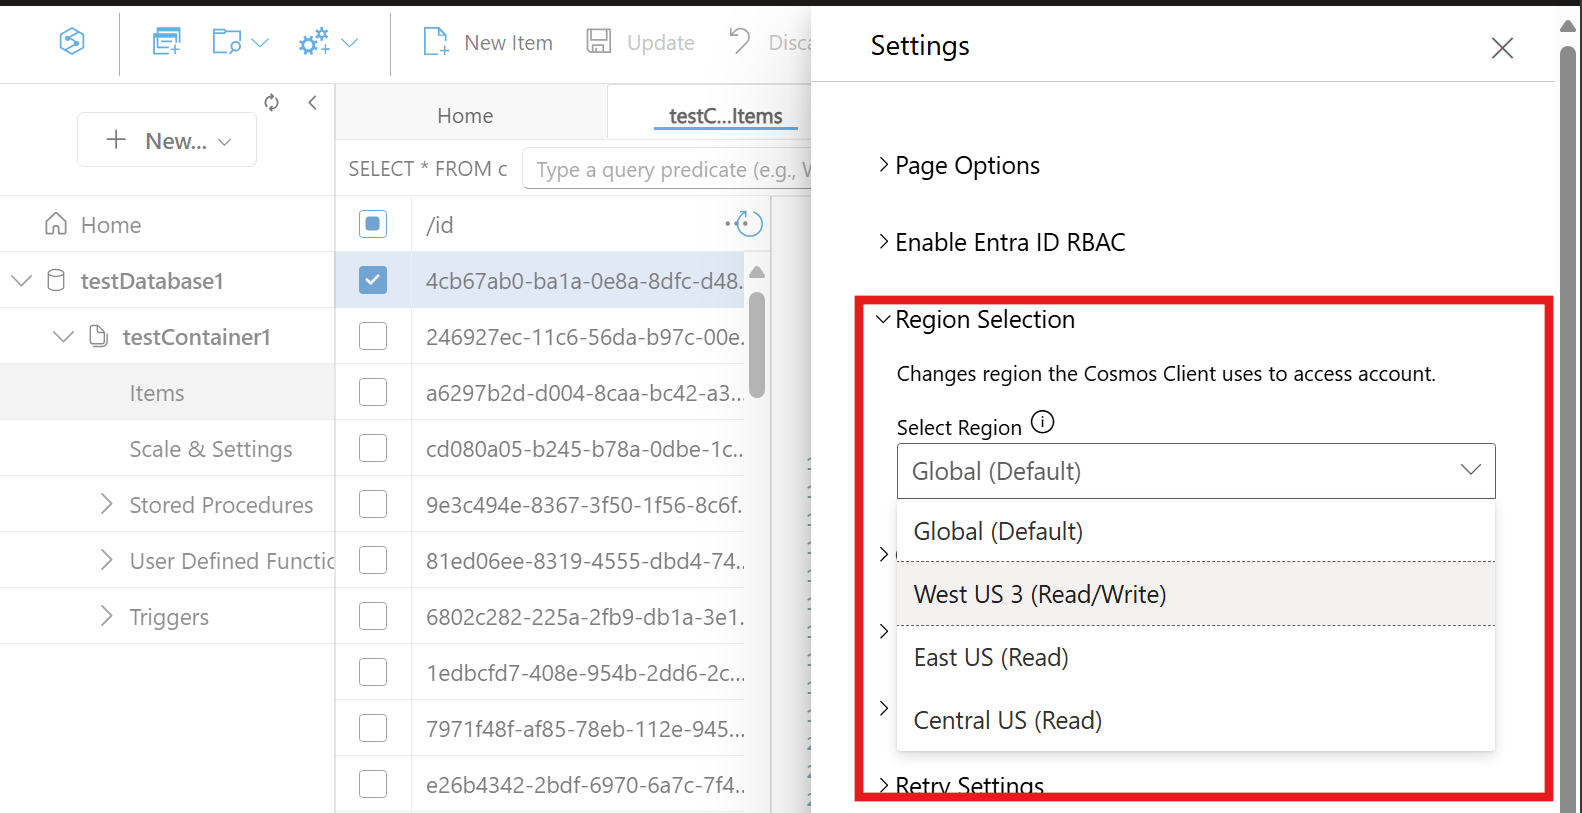Click the Cosmos DB logo icon
This screenshot has width=1582, height=813.
72,41
